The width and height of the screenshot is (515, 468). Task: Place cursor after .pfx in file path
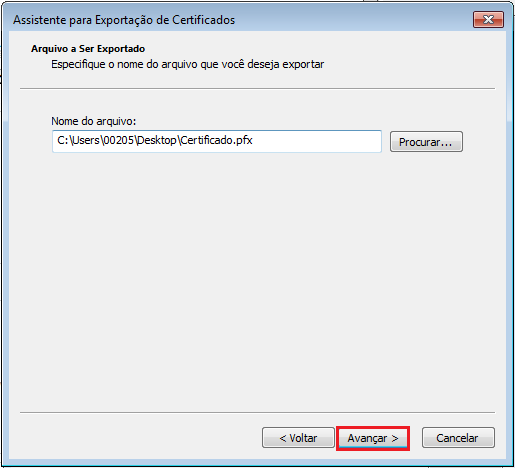tap(253, 141)
